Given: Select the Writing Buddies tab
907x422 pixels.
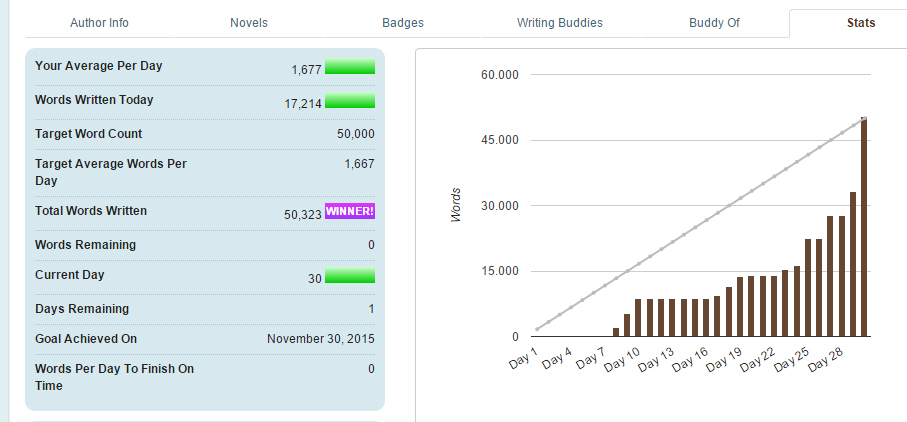Looking at the screenshot, I should coord(560,22).
